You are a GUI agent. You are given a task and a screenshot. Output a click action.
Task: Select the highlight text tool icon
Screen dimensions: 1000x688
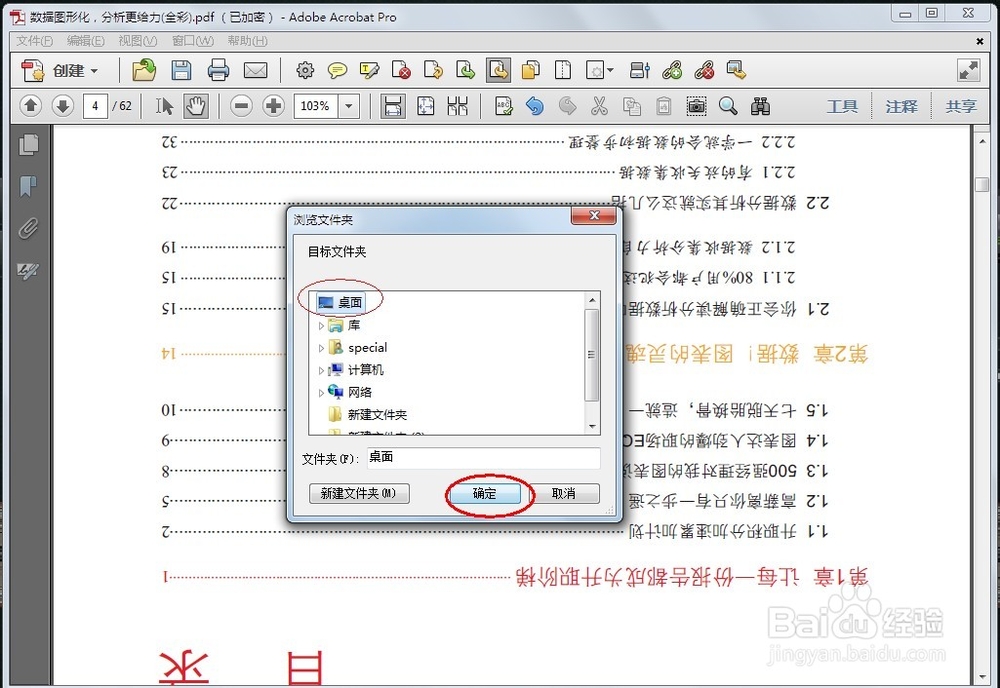coord(369,70)
